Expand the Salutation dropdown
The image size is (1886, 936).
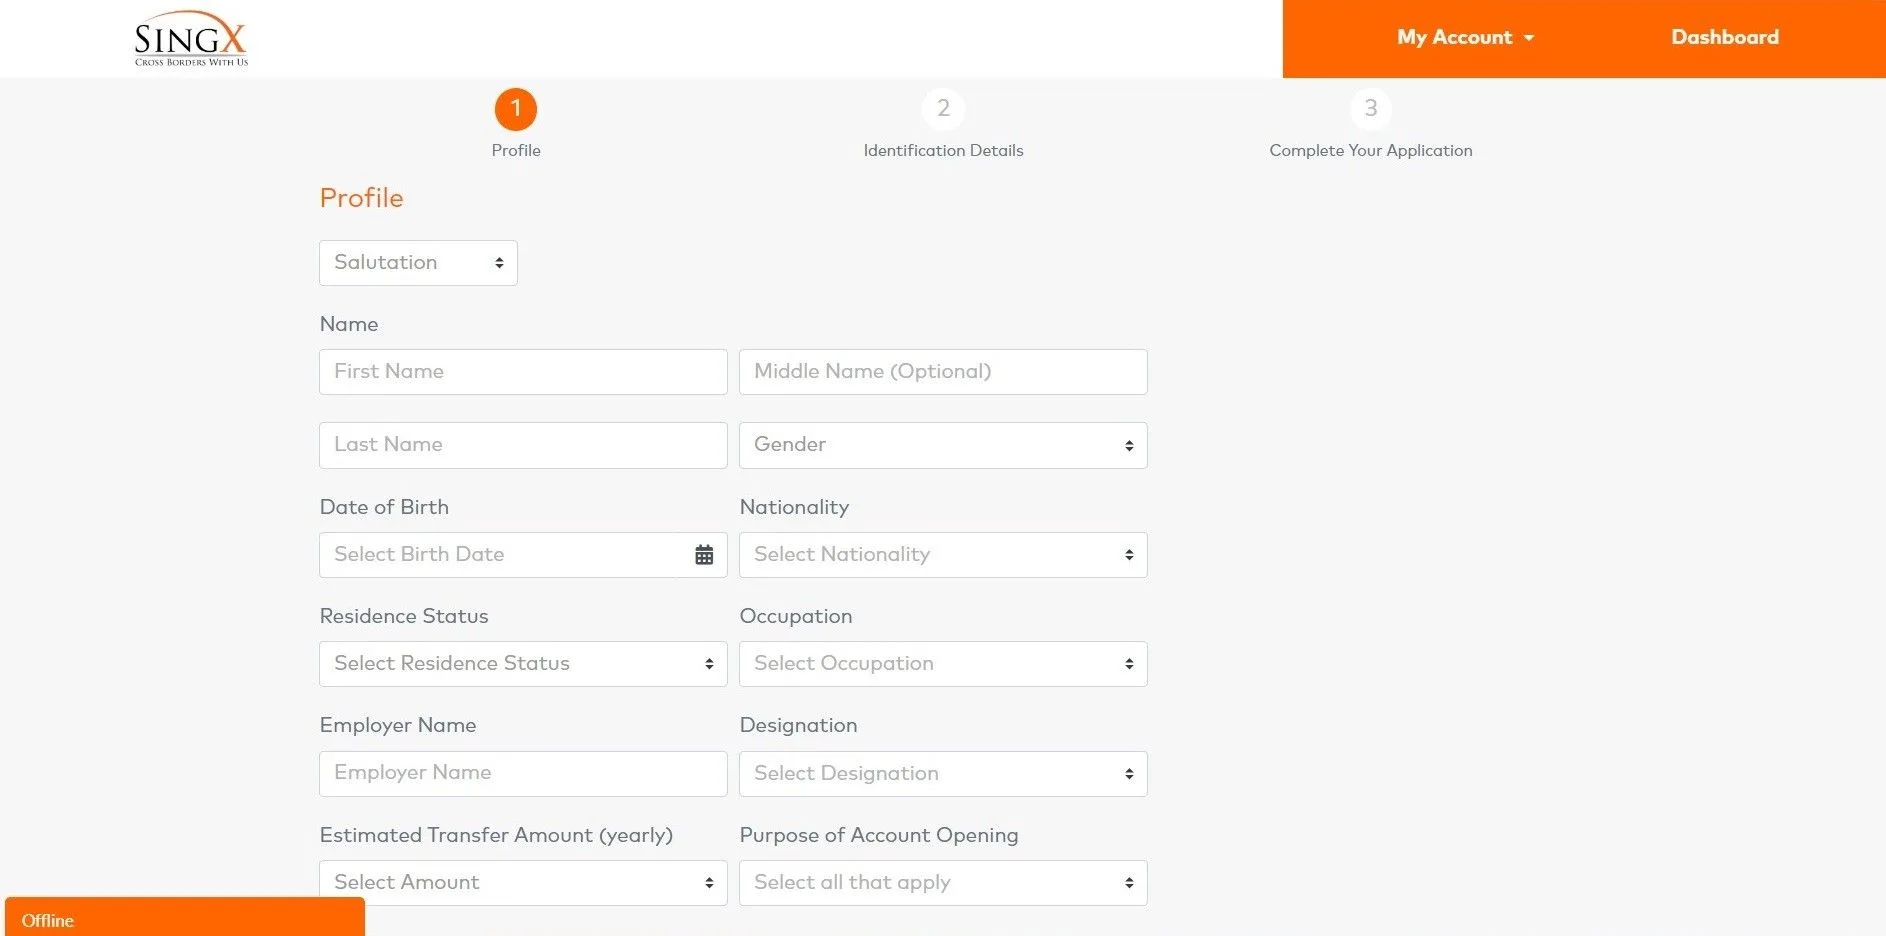(418, 263)
